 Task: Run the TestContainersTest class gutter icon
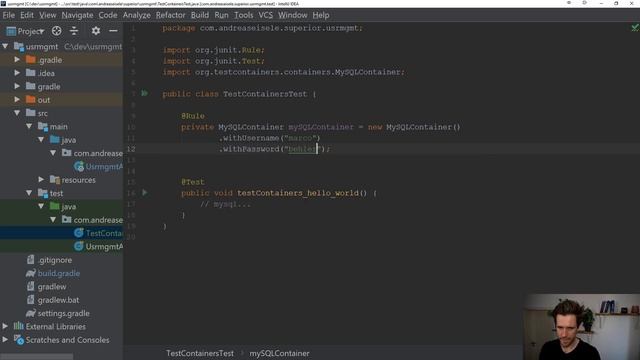pos(144,93)
